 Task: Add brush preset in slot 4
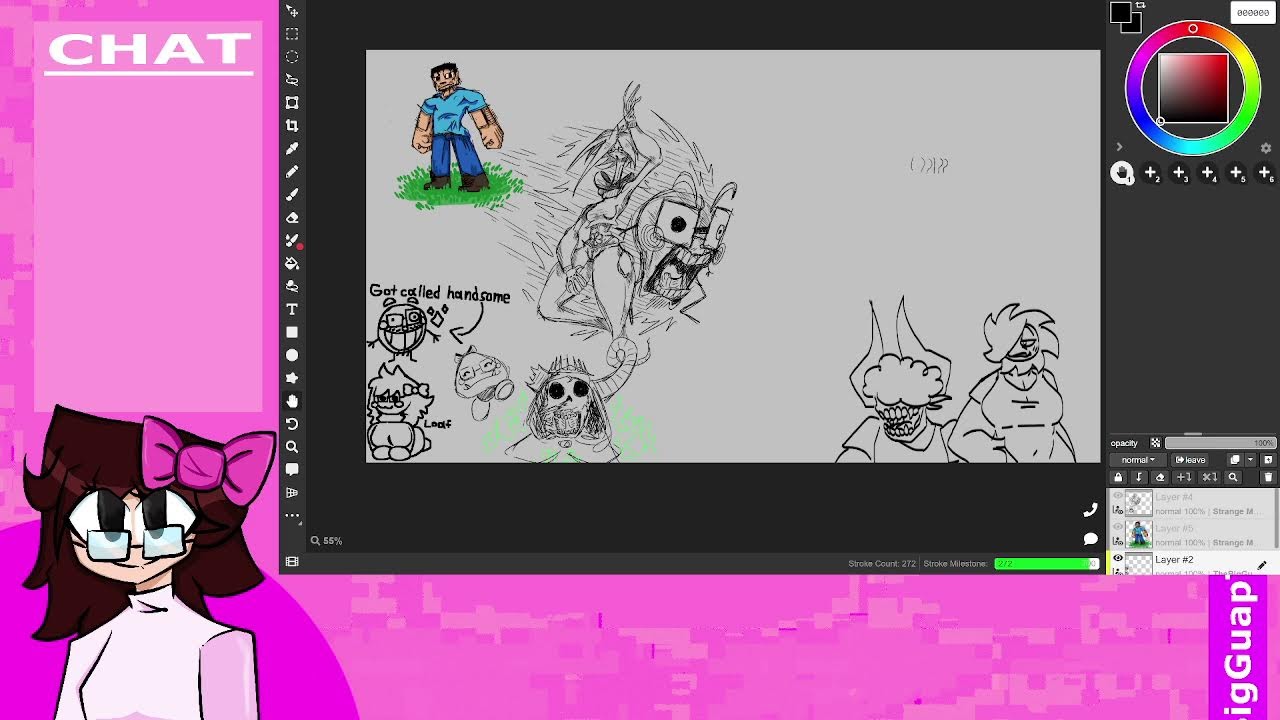1208,173
